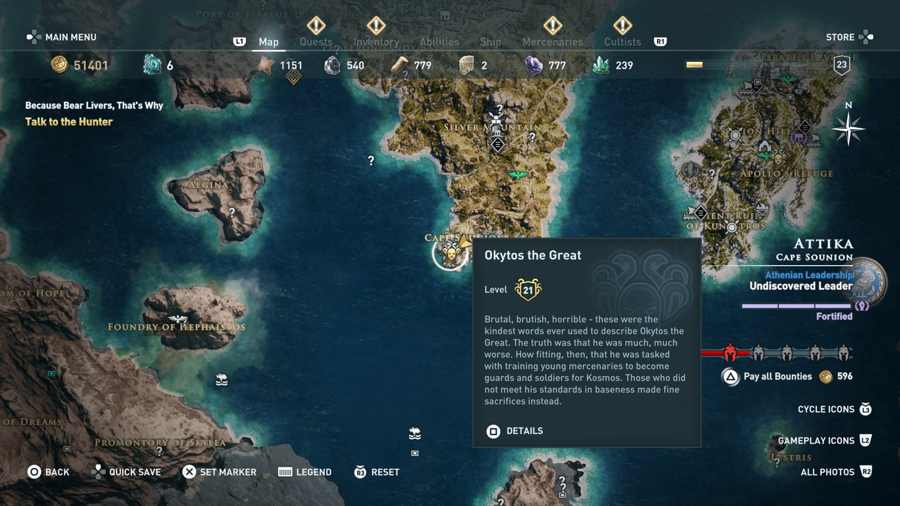Click the Set Marker X icon

click(189, 472)
